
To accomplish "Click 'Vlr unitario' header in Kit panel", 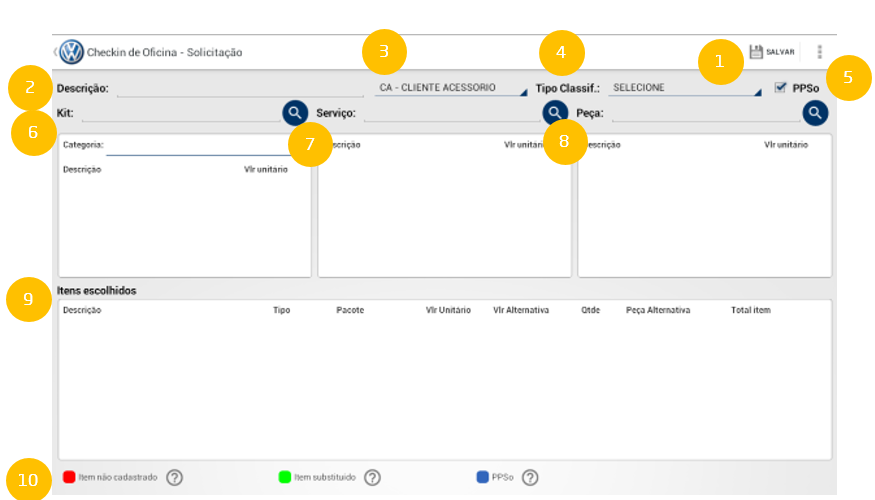I will tap(266, 170).
